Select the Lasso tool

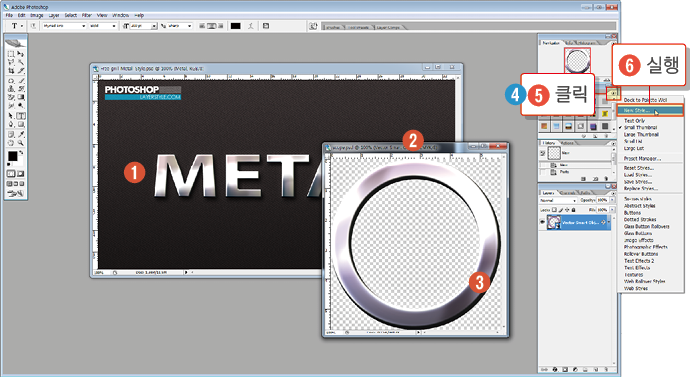click(x=11, y=62)
